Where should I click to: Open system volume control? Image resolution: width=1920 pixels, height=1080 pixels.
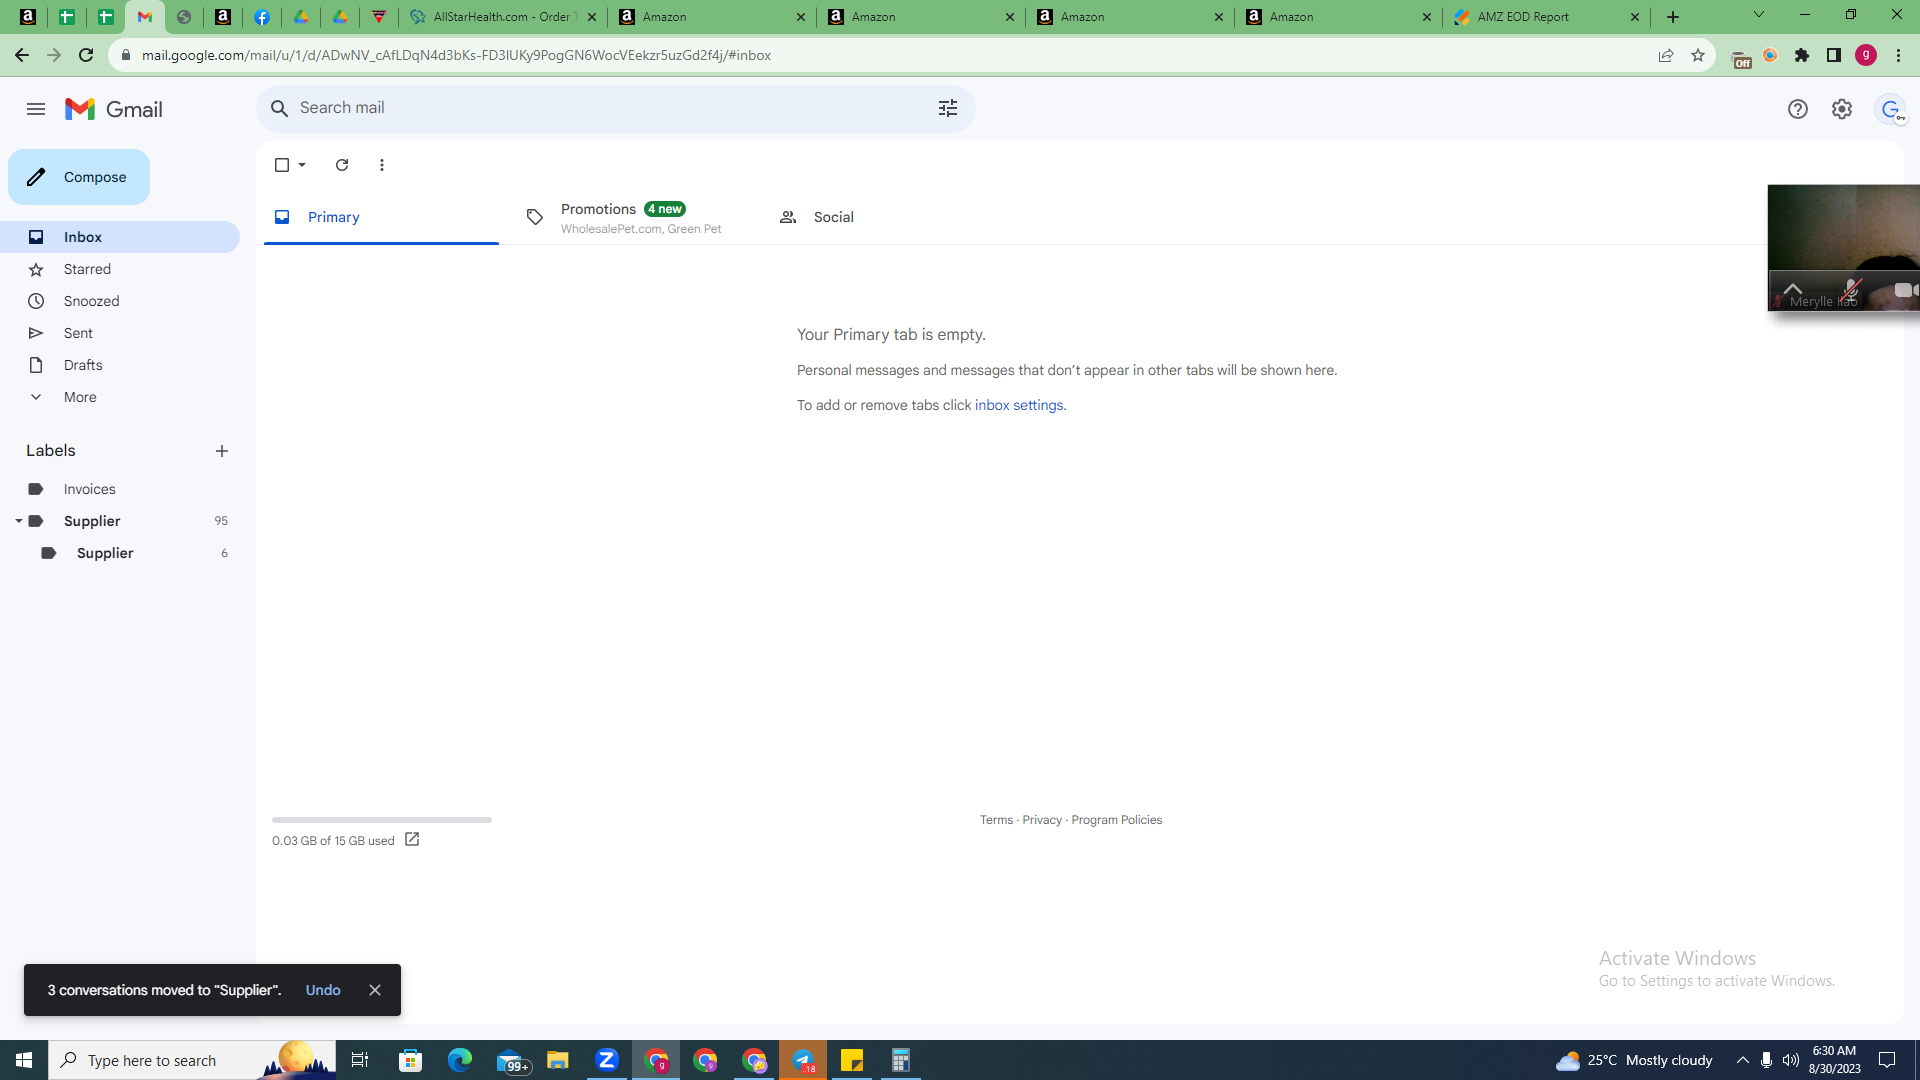point(1790,1060)
